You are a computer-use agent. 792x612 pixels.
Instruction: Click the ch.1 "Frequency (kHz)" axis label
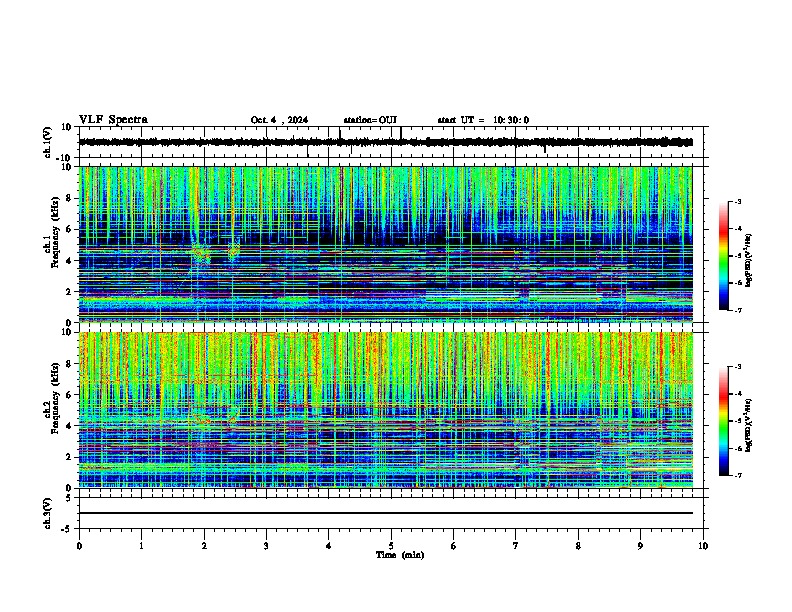pyautogui.click(x=55, y=233)
